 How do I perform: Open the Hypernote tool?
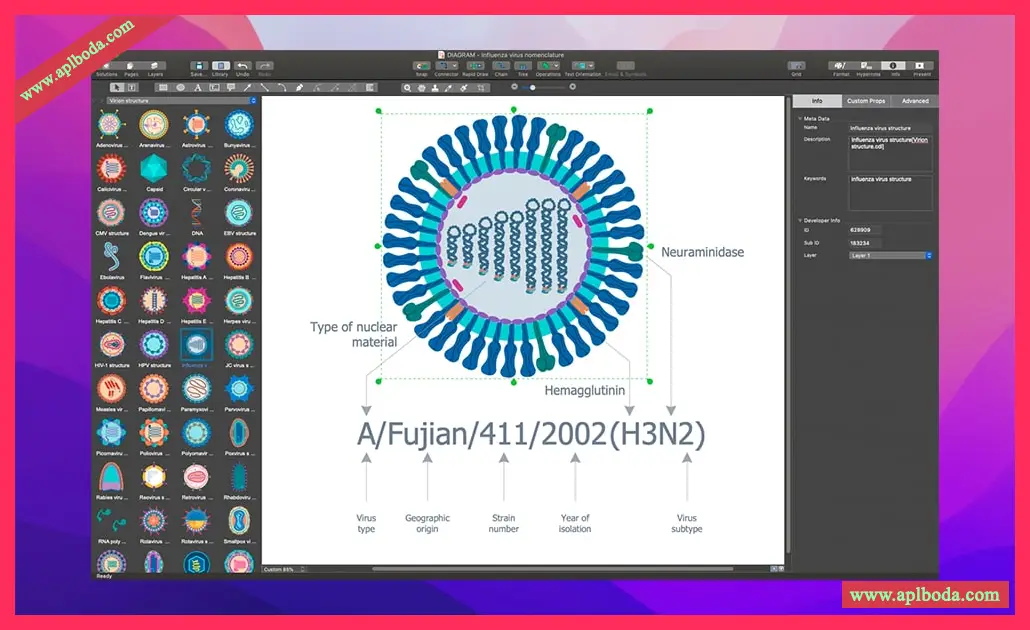[868, 66]
